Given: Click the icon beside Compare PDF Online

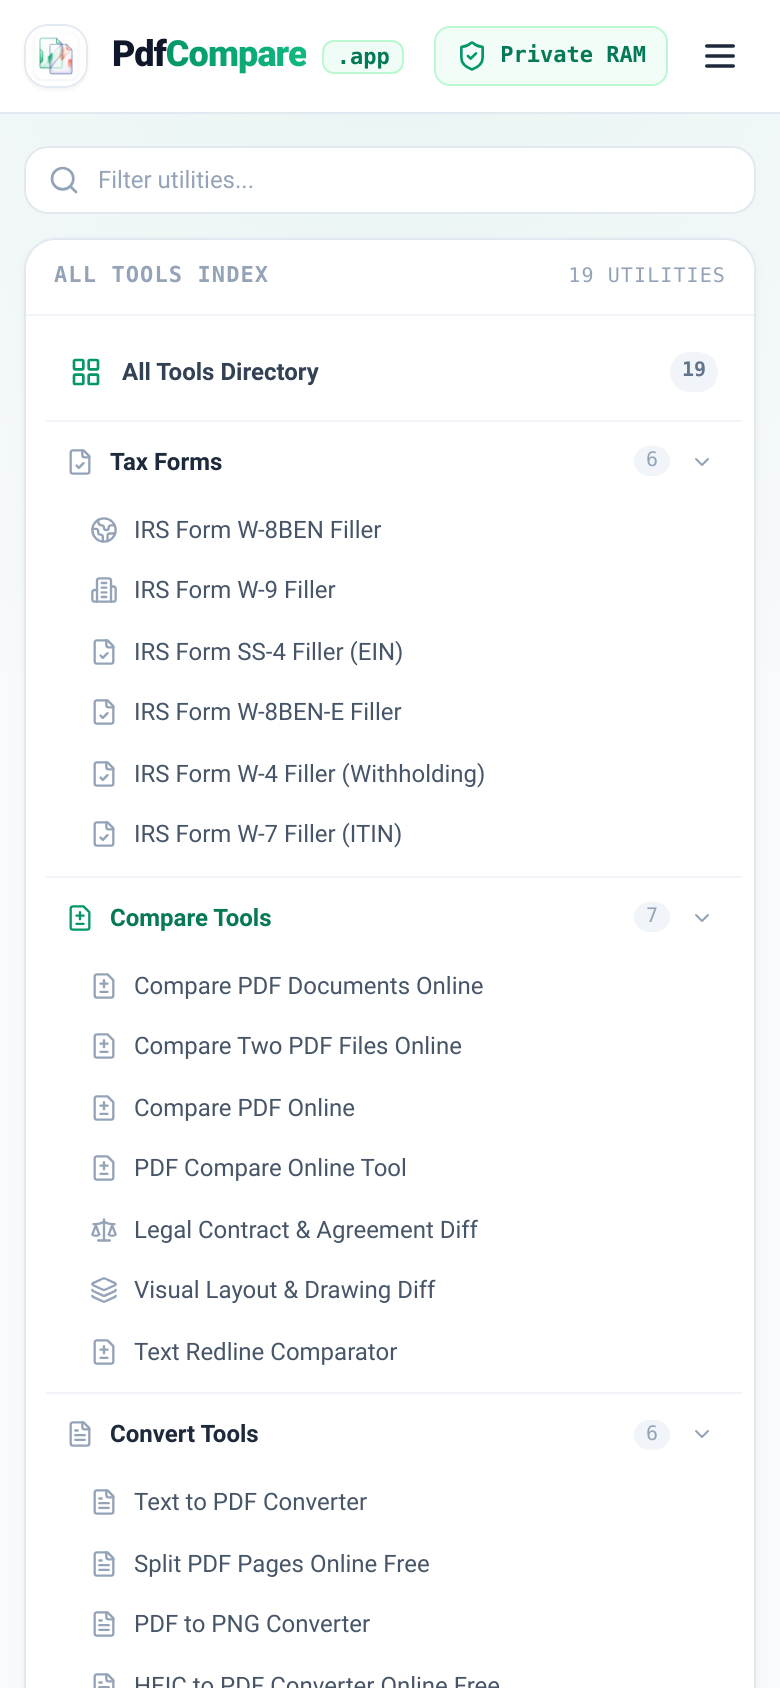Looking at the screenshot, I should 104,1108.
